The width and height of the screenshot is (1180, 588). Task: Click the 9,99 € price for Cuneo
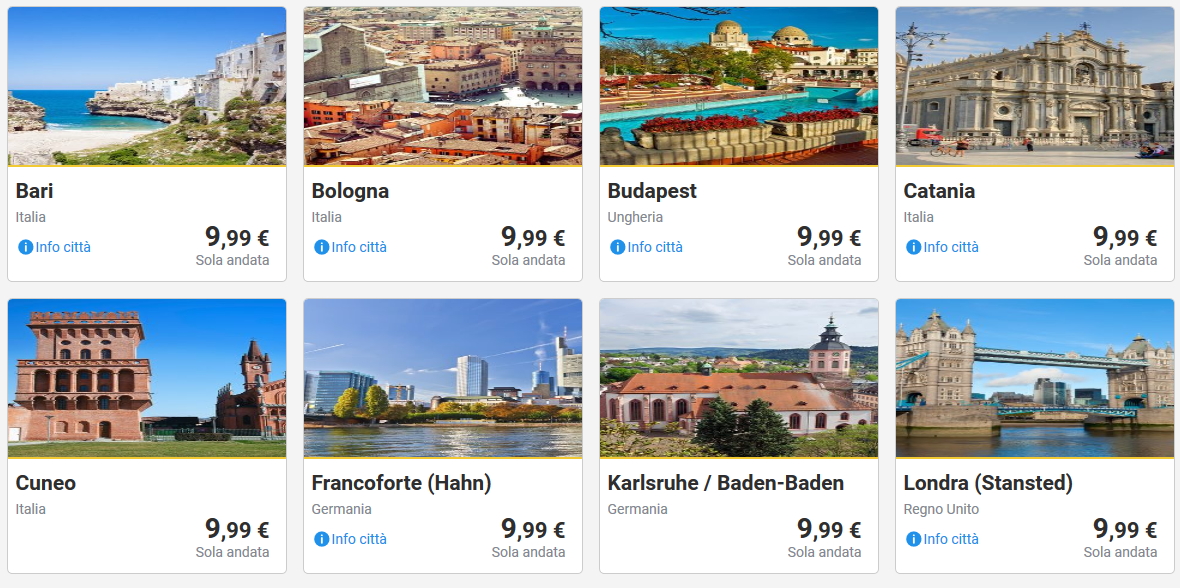pyautogui.click(x=237, y=529)
